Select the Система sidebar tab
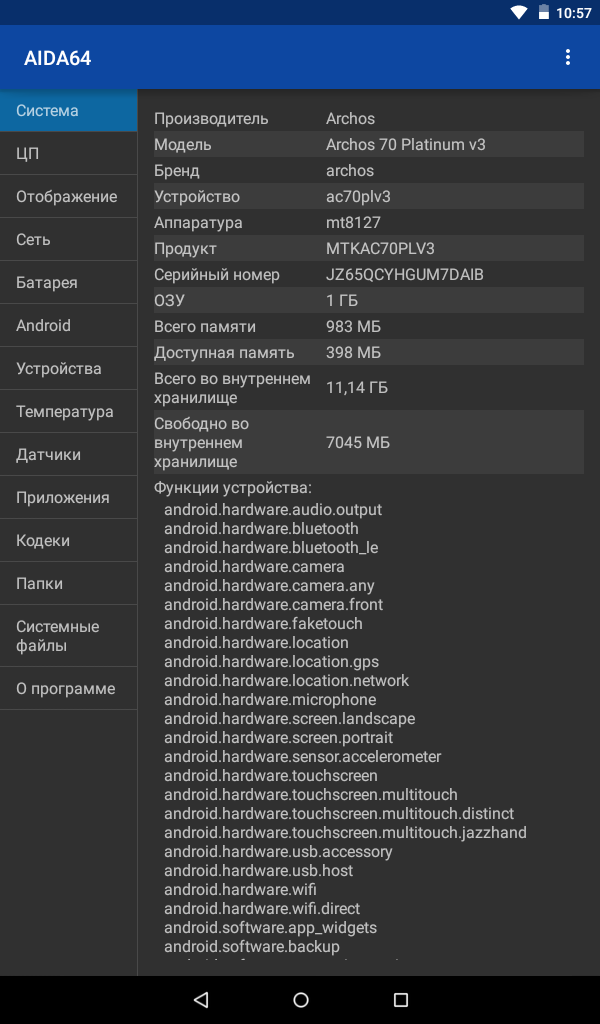Image resolution: width=600 pixels, height=1024 pixels. [69, 110]
